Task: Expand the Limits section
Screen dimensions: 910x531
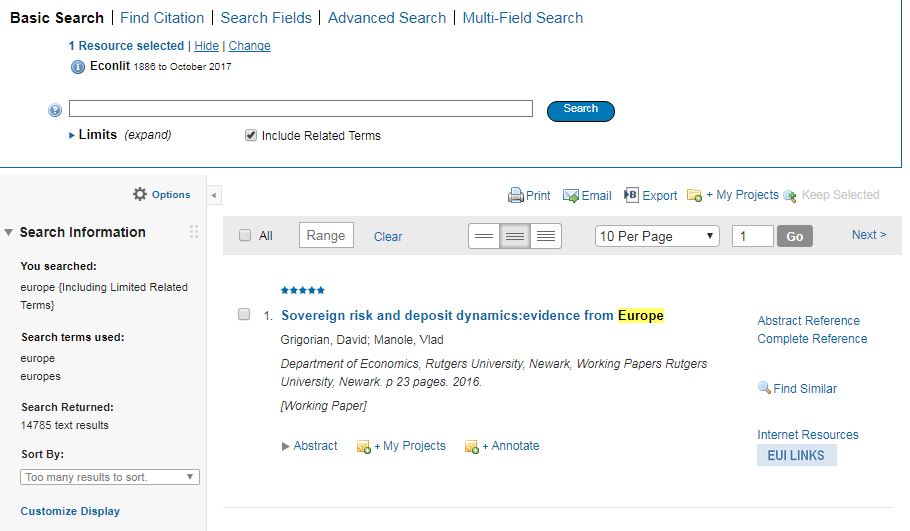Action: 72,135
